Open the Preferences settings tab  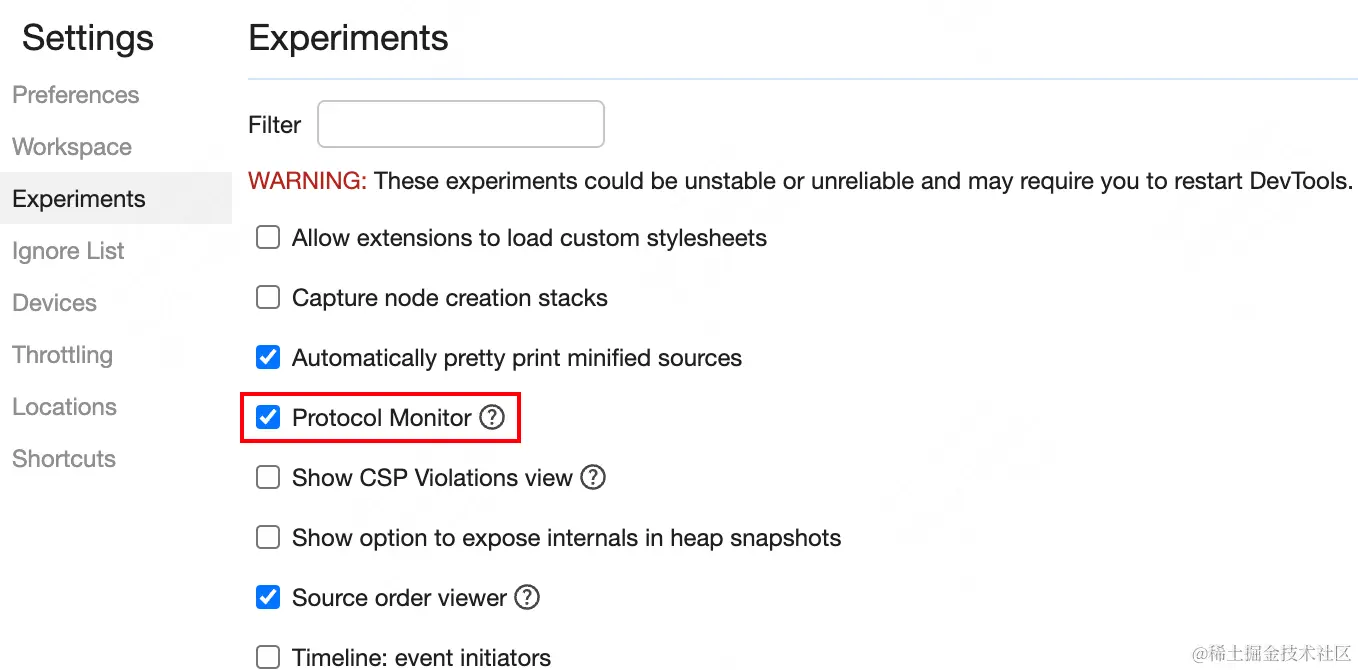pos(76,95)
